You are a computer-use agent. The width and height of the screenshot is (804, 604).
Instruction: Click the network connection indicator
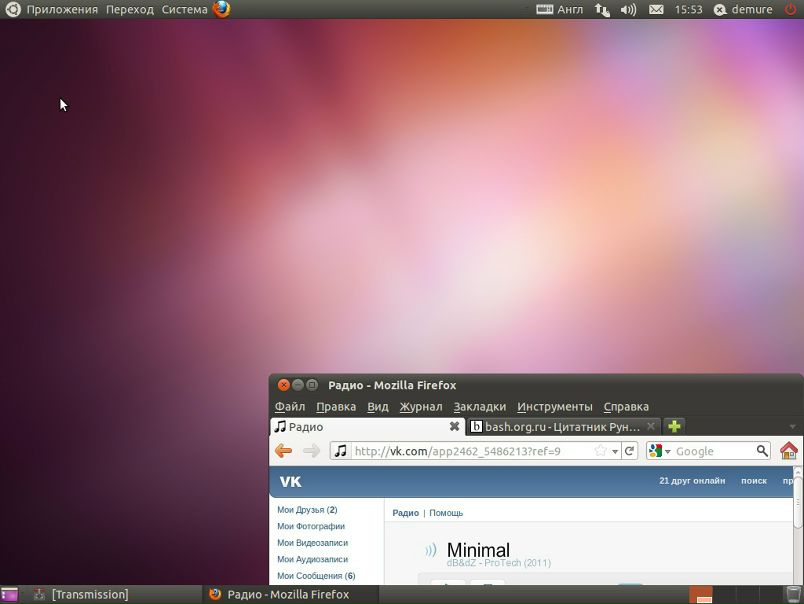point(602,9)
